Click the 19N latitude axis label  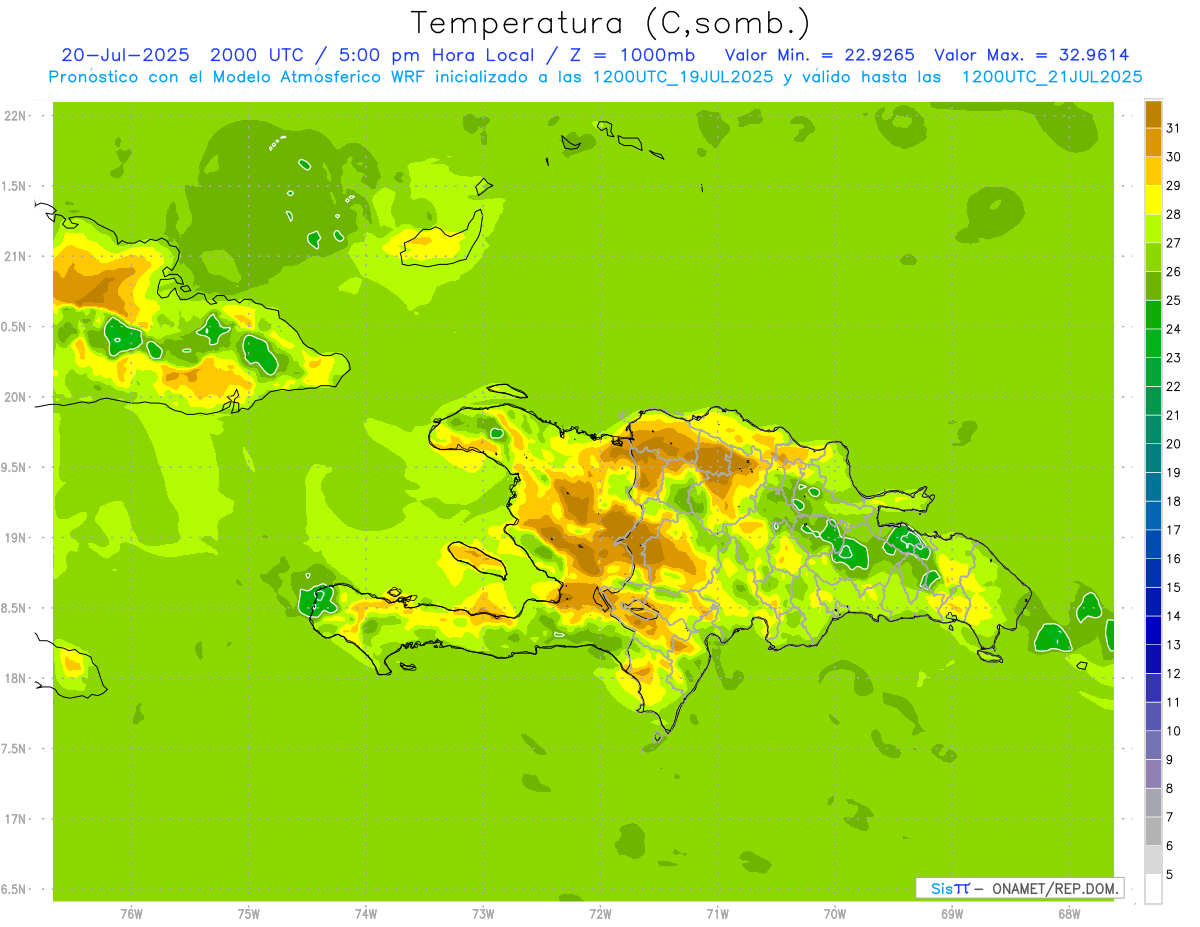tap(15, 538)
